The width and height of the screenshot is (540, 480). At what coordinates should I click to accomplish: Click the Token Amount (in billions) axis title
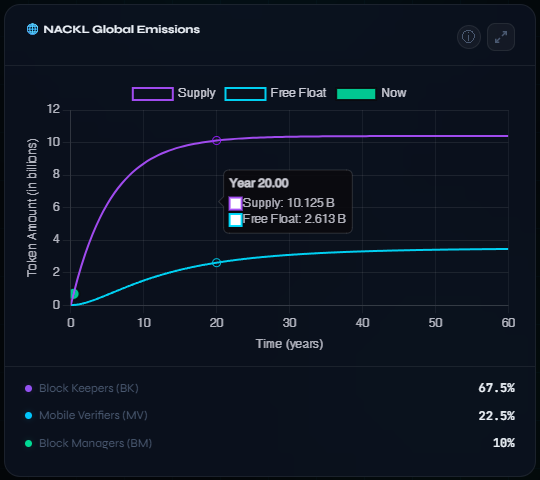[32, 208]
